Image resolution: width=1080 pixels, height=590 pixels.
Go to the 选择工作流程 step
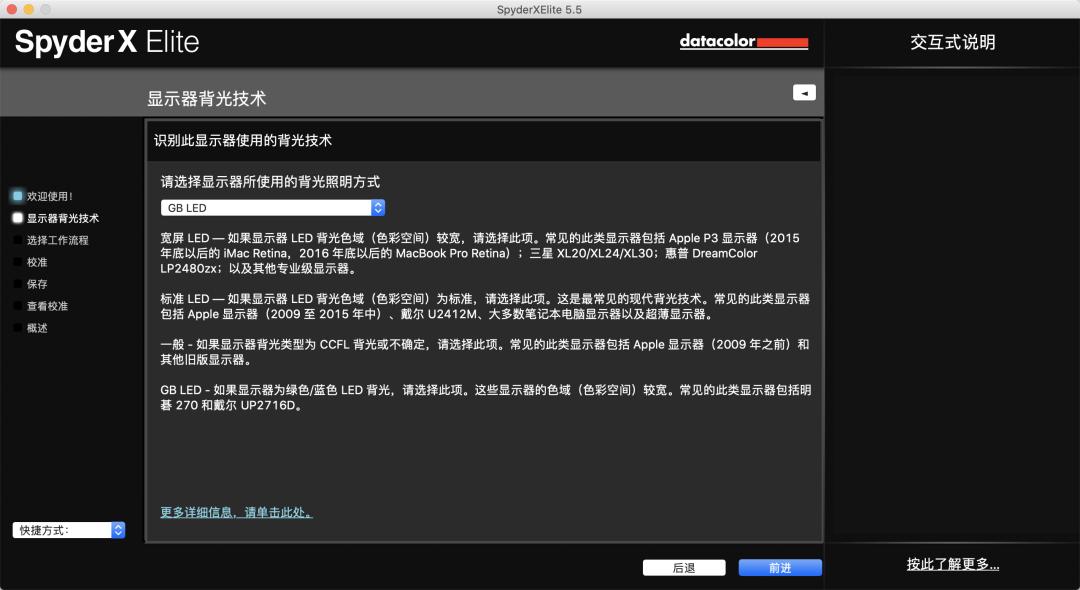(57, 240)
